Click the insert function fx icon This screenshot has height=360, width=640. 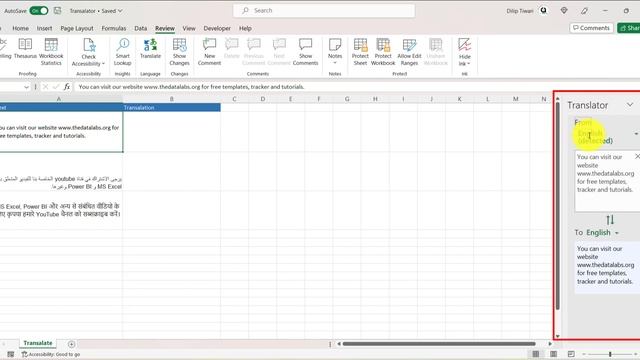pos(67,87)
